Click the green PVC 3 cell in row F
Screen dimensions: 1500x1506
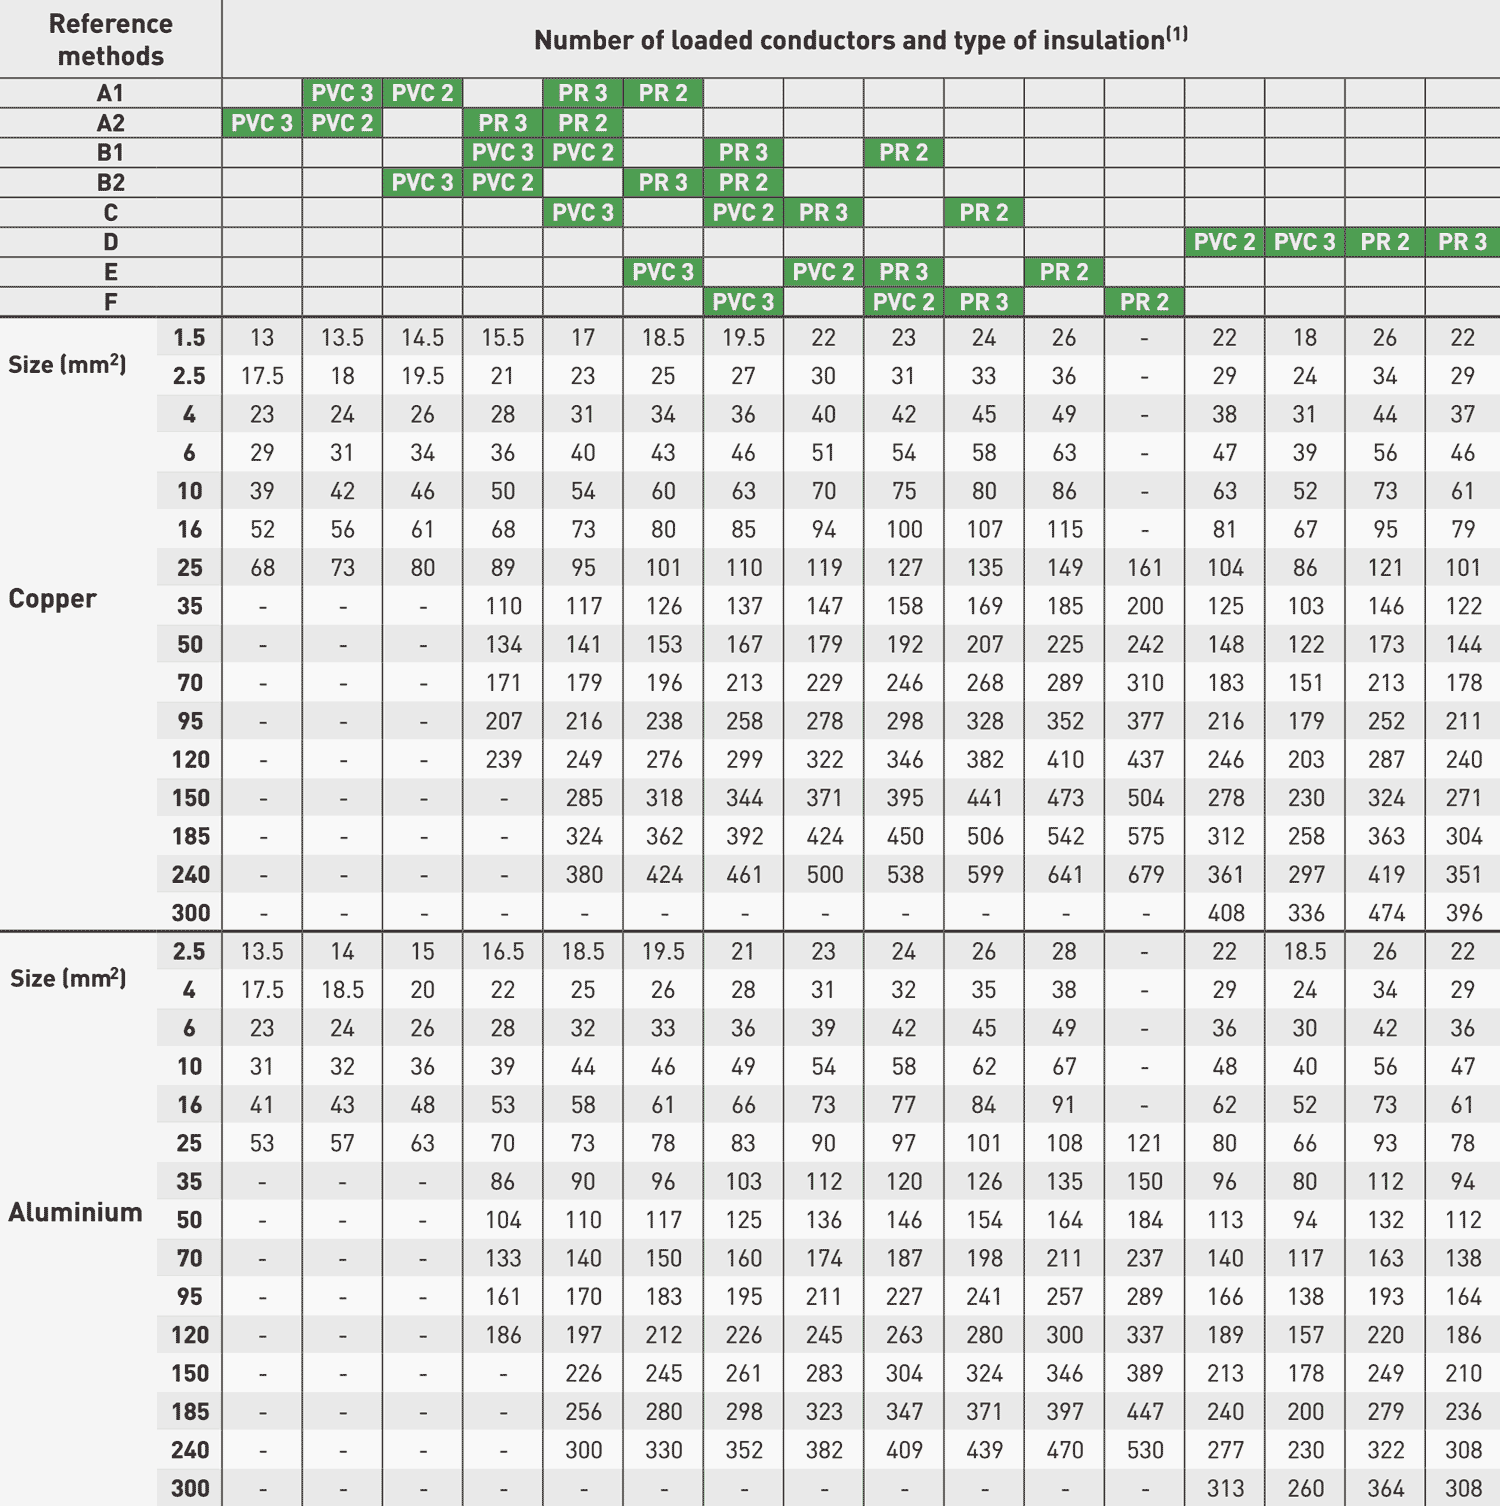[x=743, y=302]
